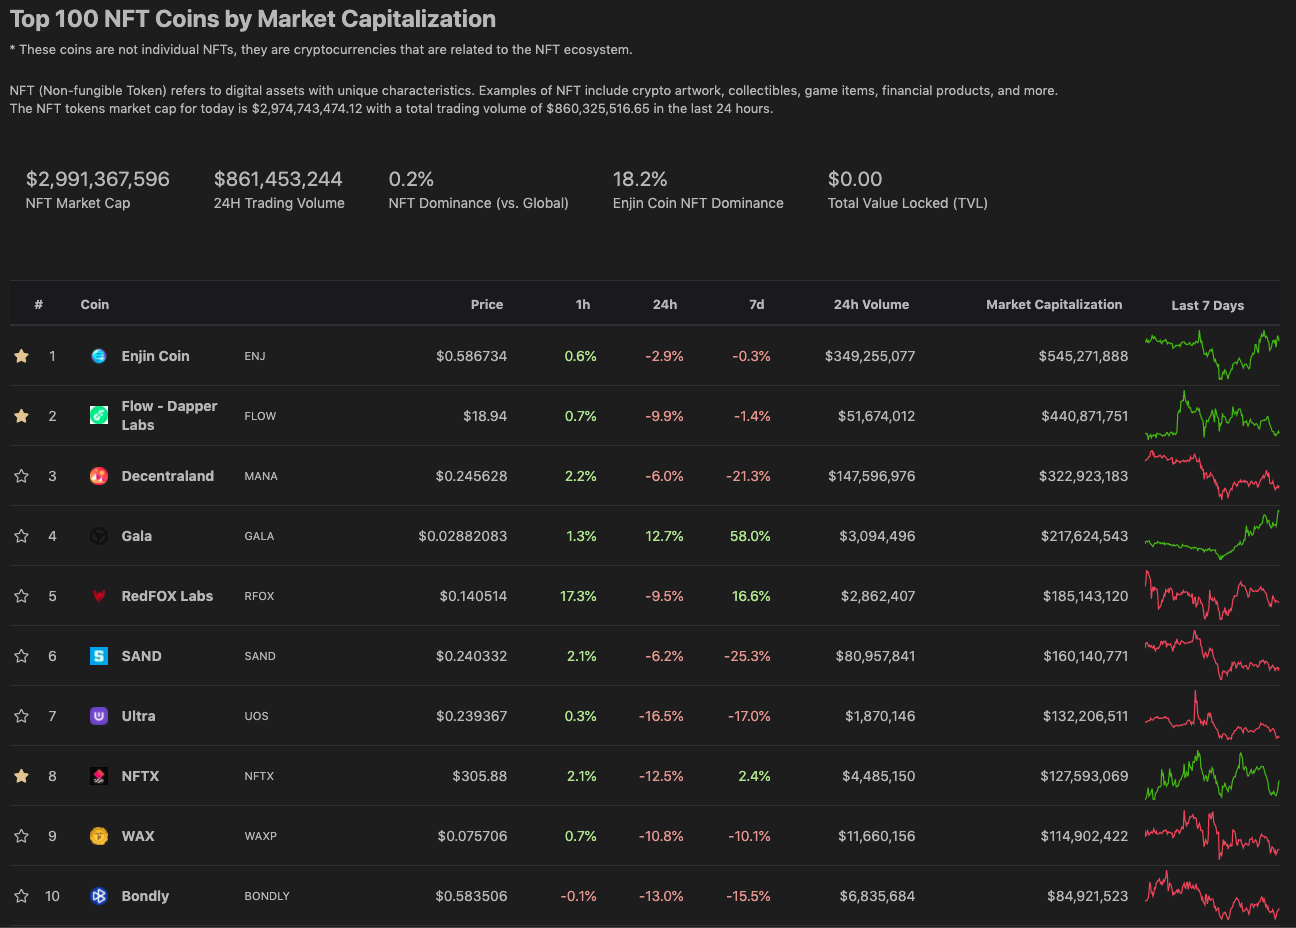The width and height of the screenshot is (1296, 928).
Task: Sort table by Price column header
Action: [x=487, y=305]
